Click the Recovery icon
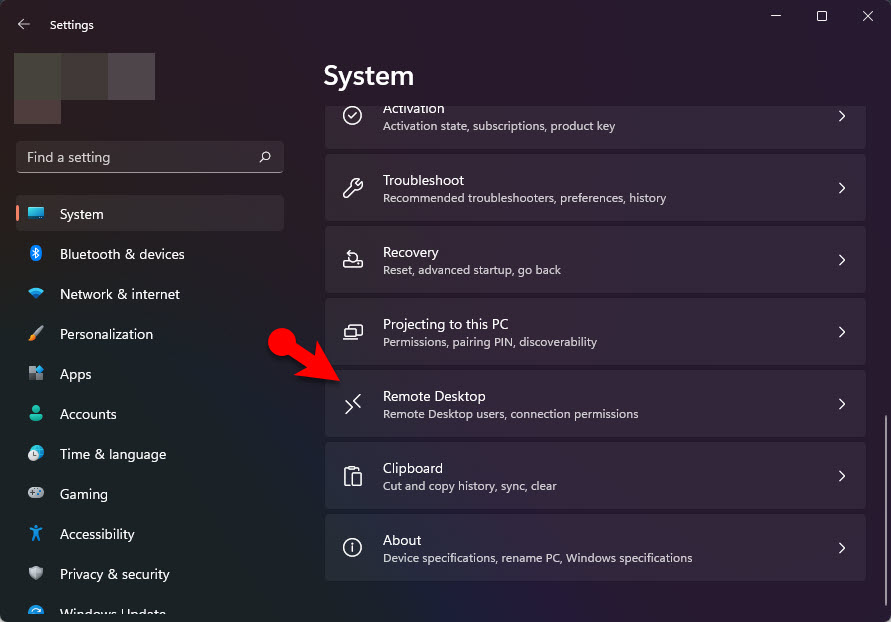 tap(352, 260)
